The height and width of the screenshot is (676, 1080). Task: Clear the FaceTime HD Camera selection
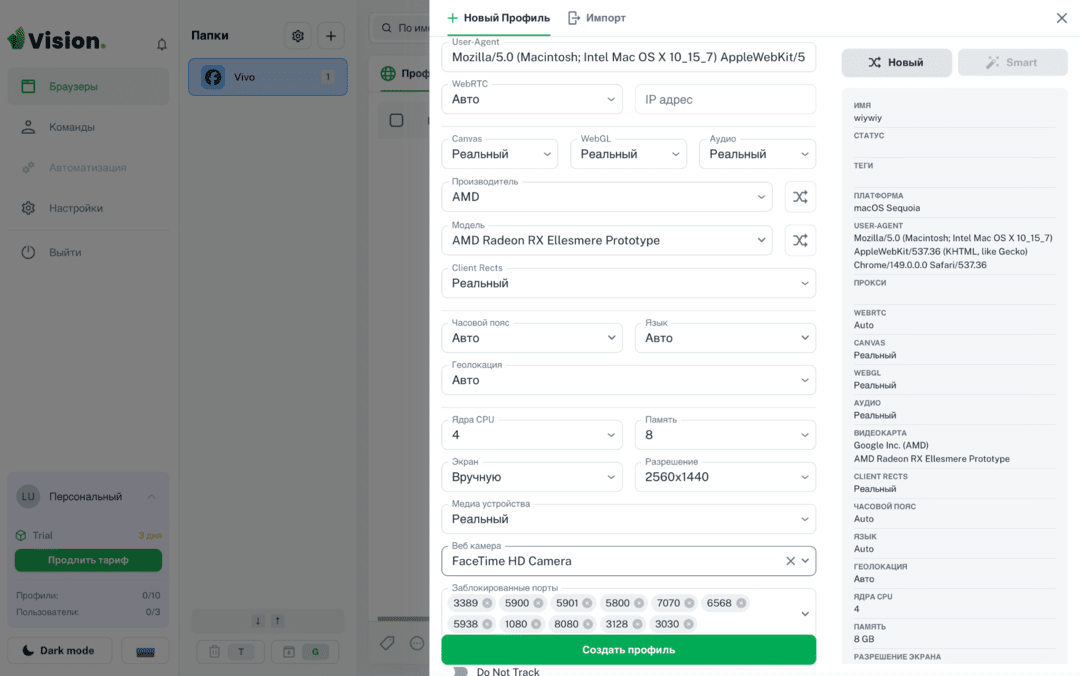click(x=790, y=561)
